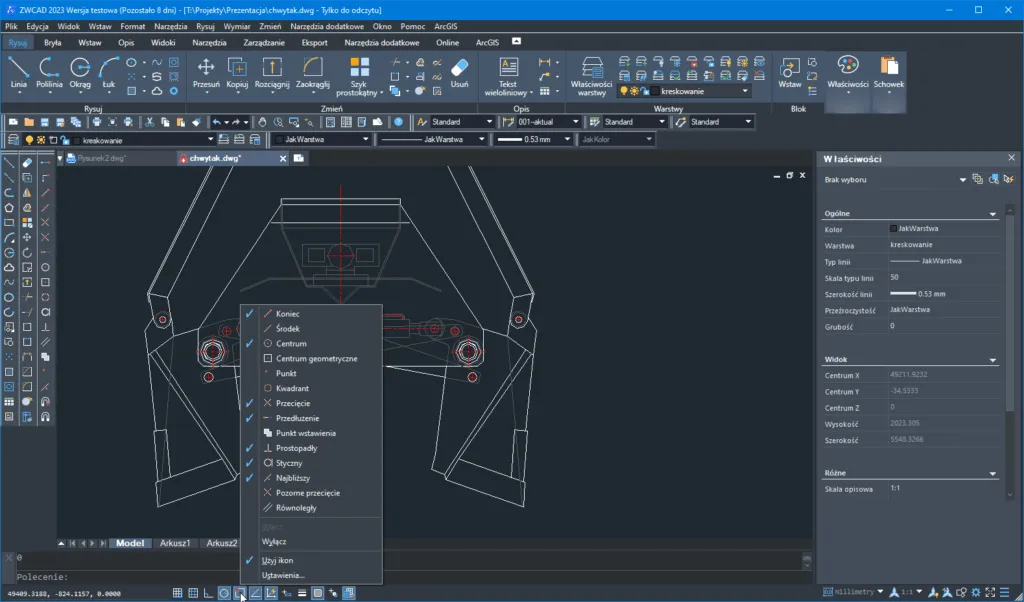This screenshot has width=1024, height=602.
Task: Open the JakKolor plot style dropdown
Action: click(616, 139)
